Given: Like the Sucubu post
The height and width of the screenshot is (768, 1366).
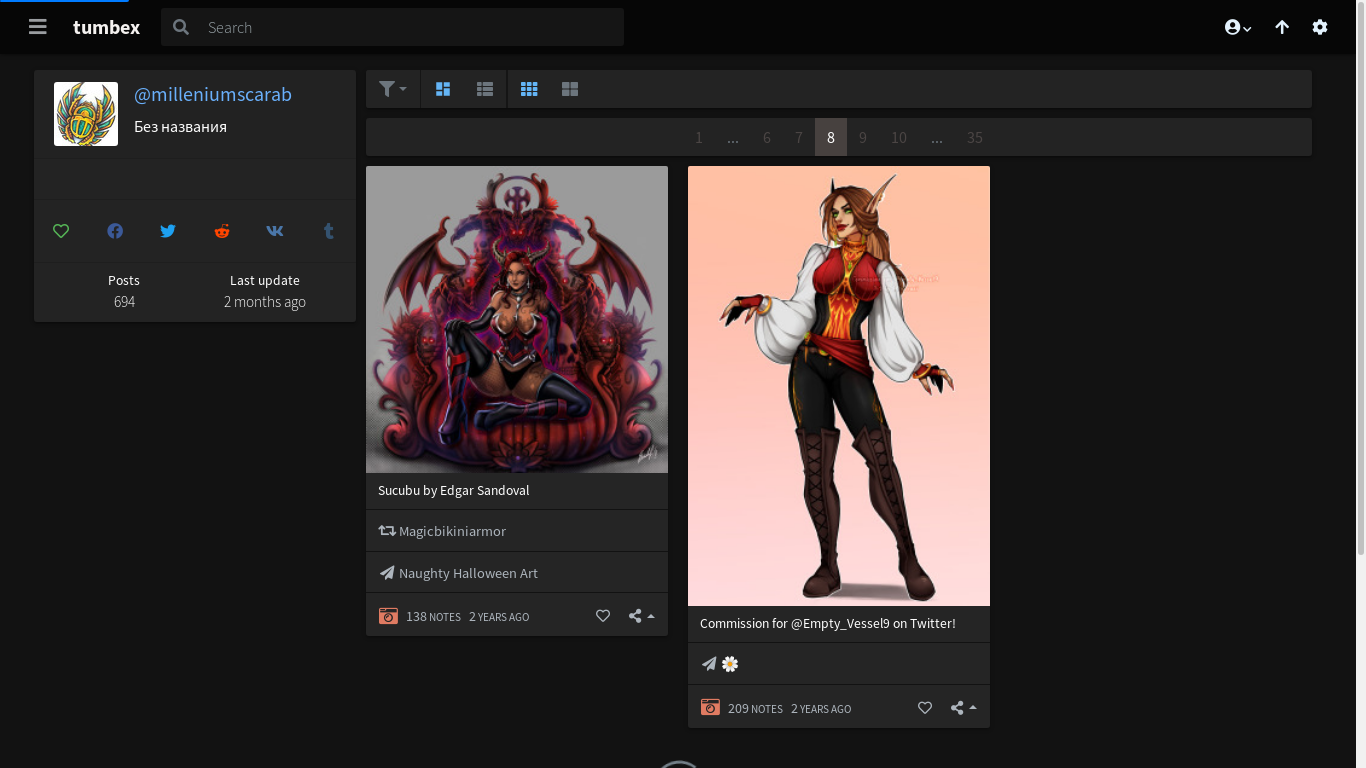Looking at the screenshot, I should [603, 616].
